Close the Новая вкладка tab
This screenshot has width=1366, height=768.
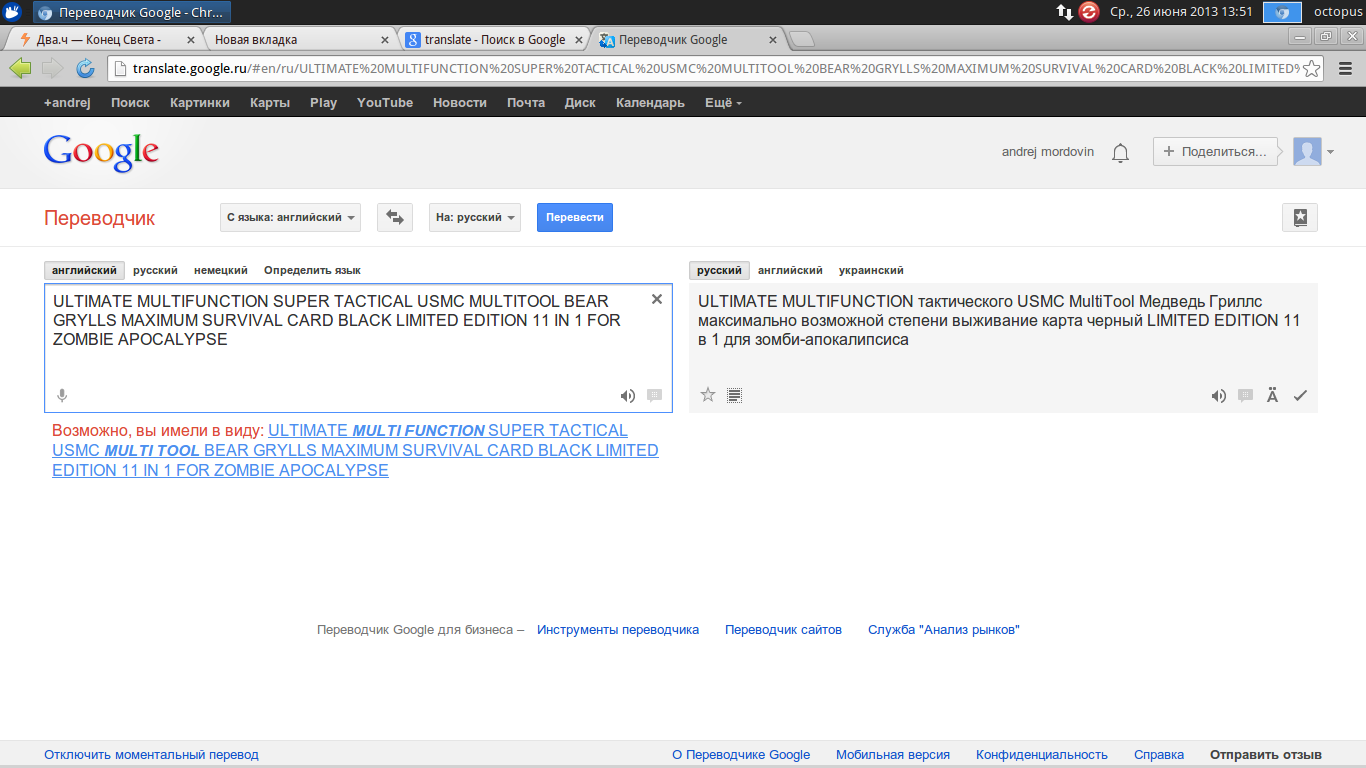385,40
